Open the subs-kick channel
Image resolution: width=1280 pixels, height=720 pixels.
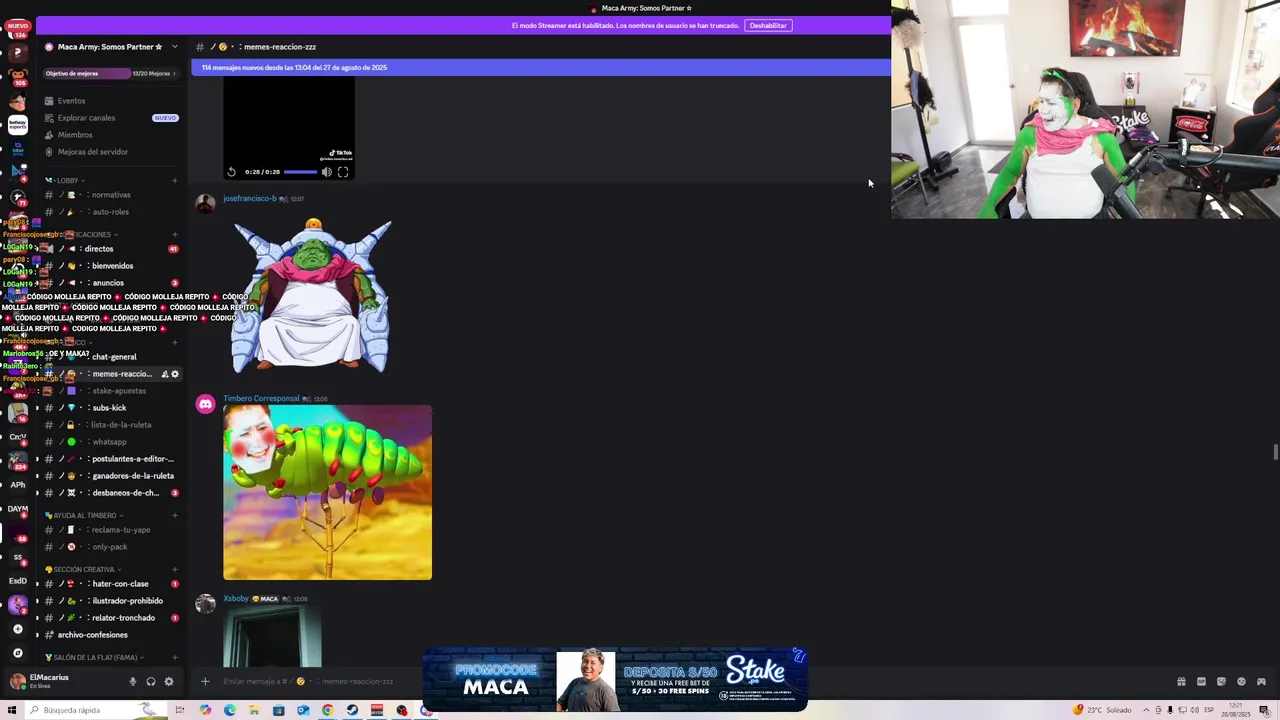tap(109, 408)
